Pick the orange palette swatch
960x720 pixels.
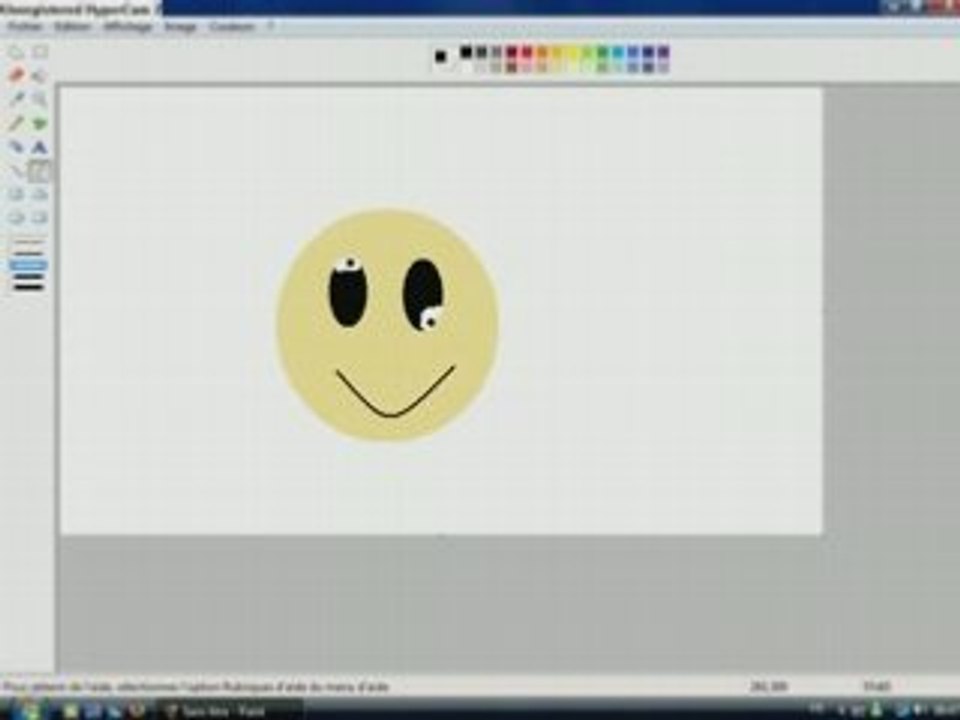click(542, 52)
